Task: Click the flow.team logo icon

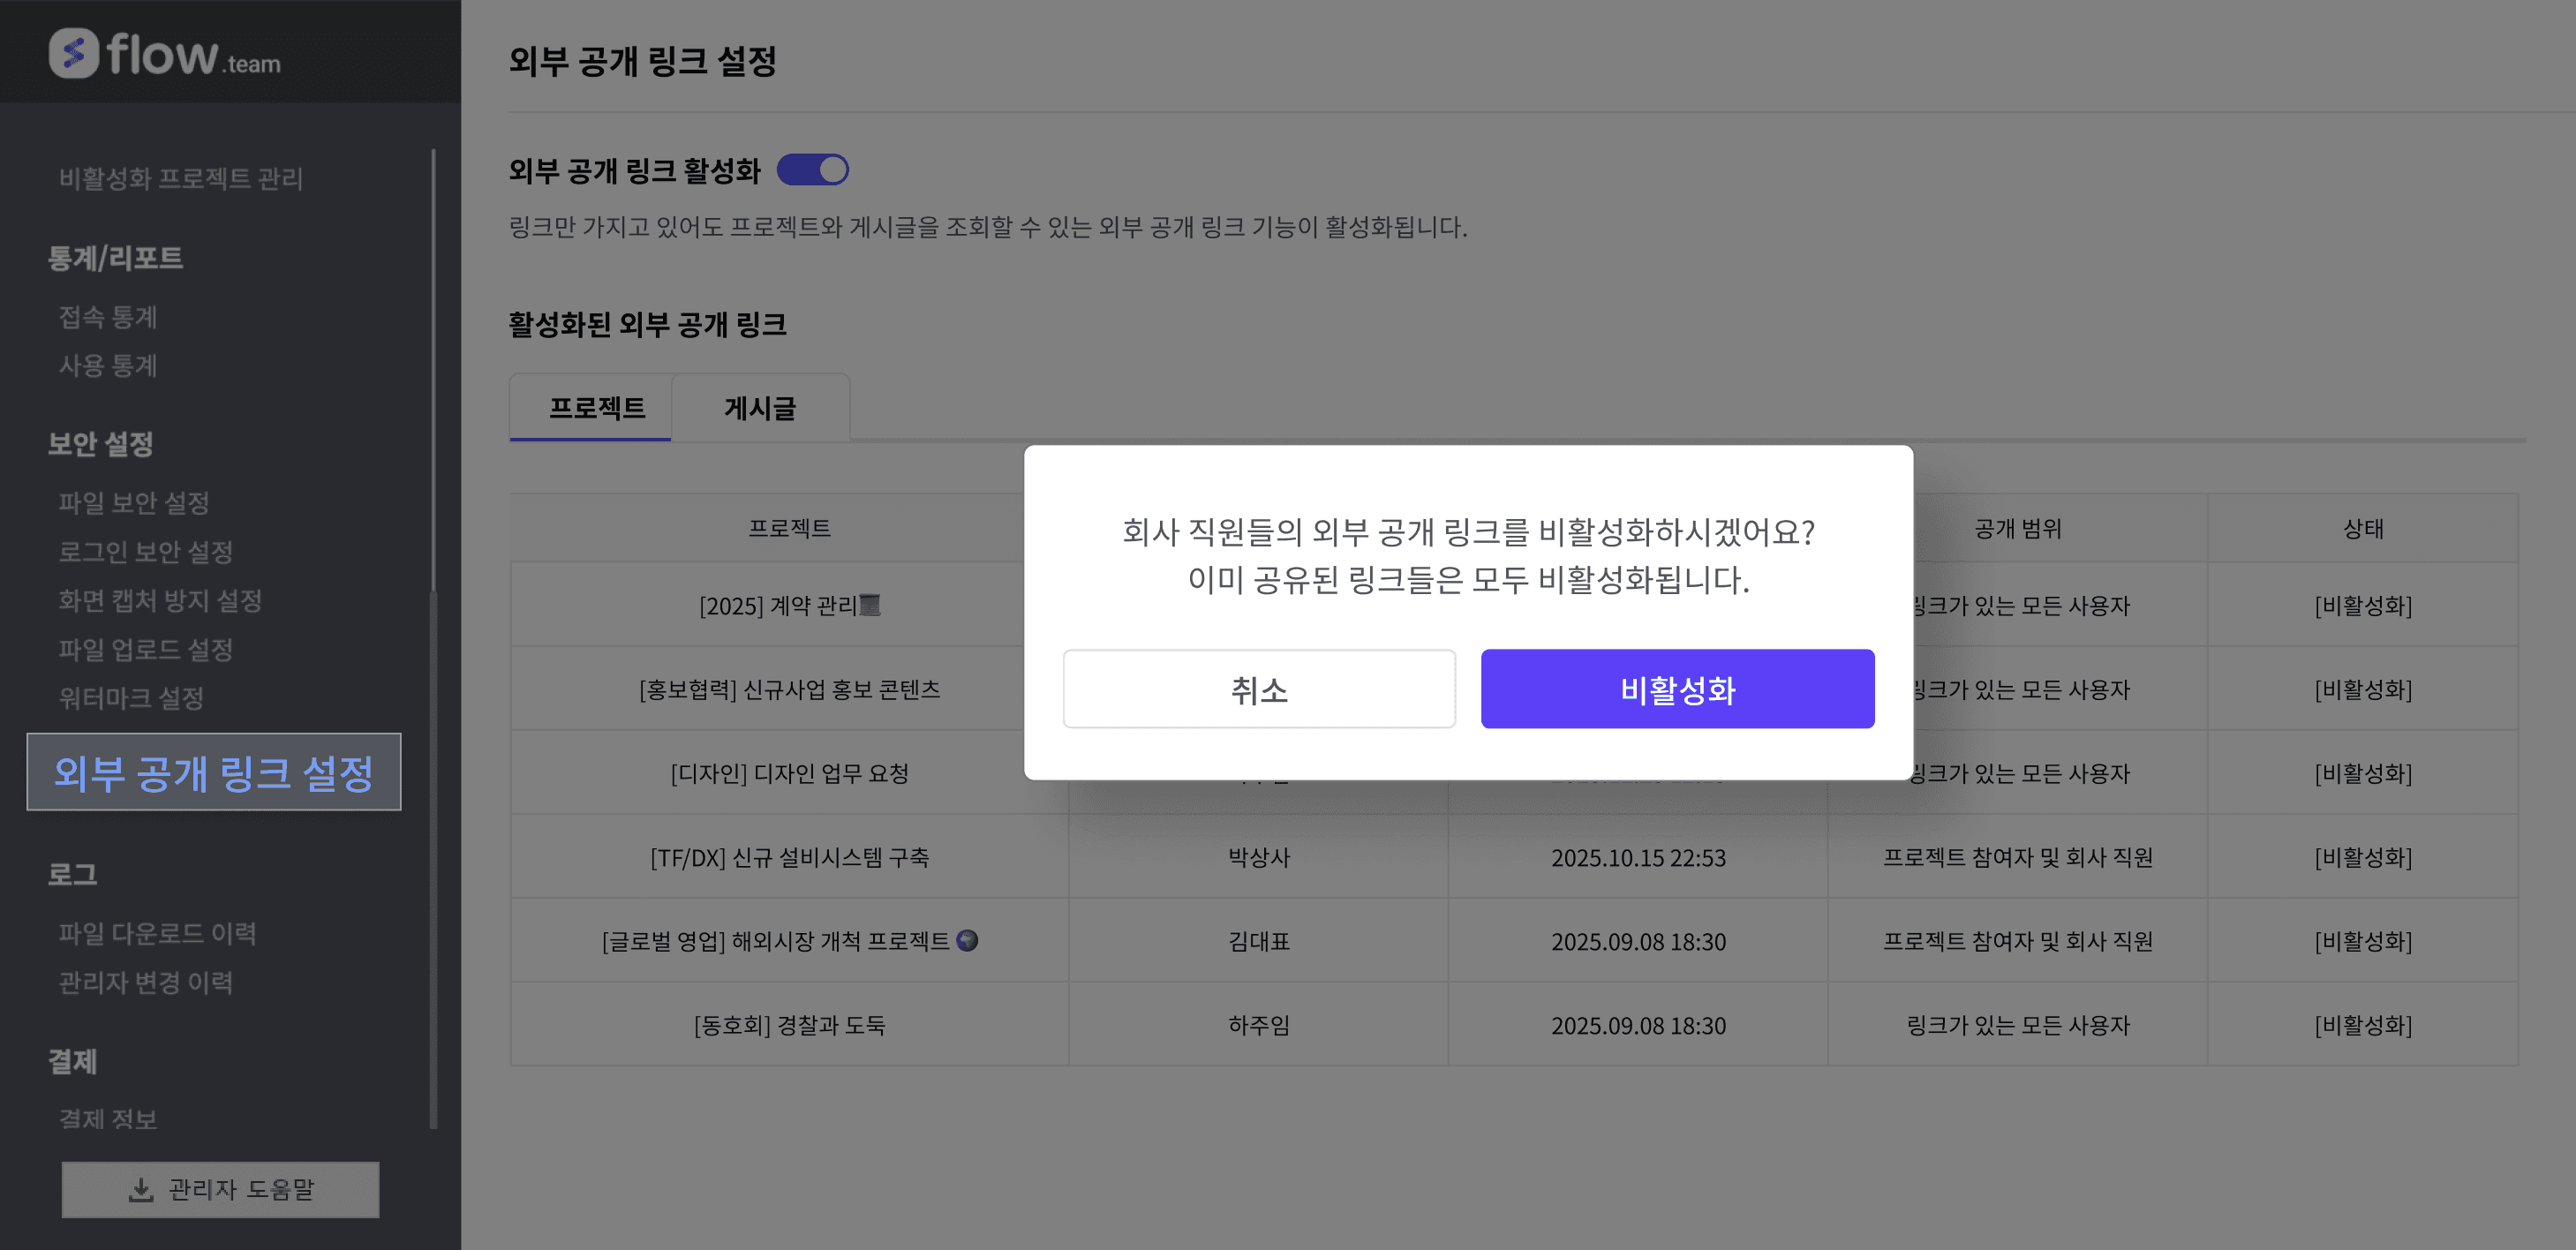Action: click(x=74, y=53)
